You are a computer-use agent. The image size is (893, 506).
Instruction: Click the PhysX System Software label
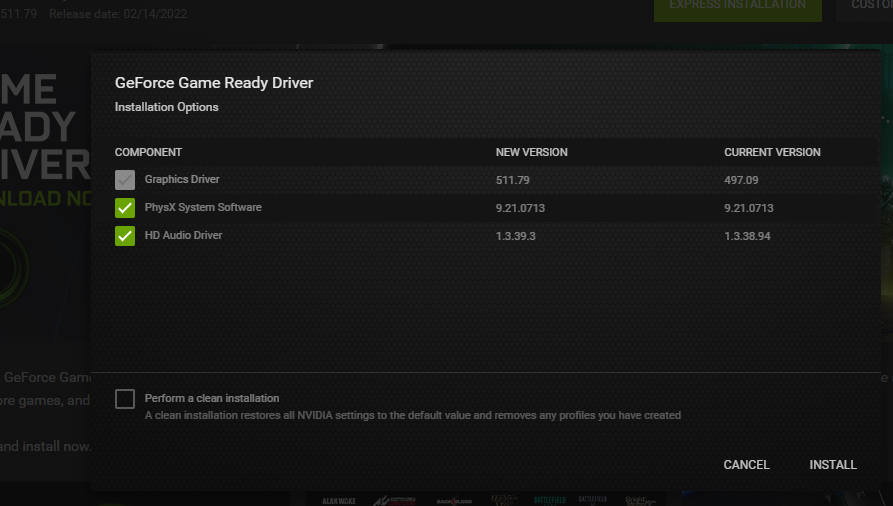[203, 207]
